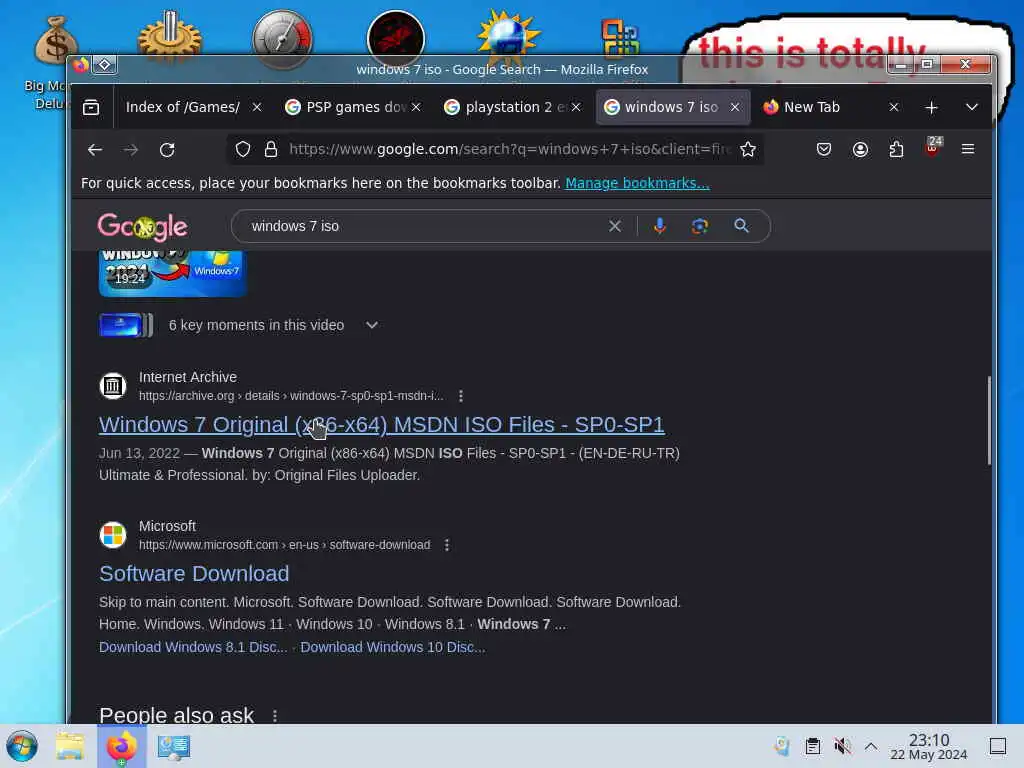Click the forward navigation arrow

coord(131,150)
